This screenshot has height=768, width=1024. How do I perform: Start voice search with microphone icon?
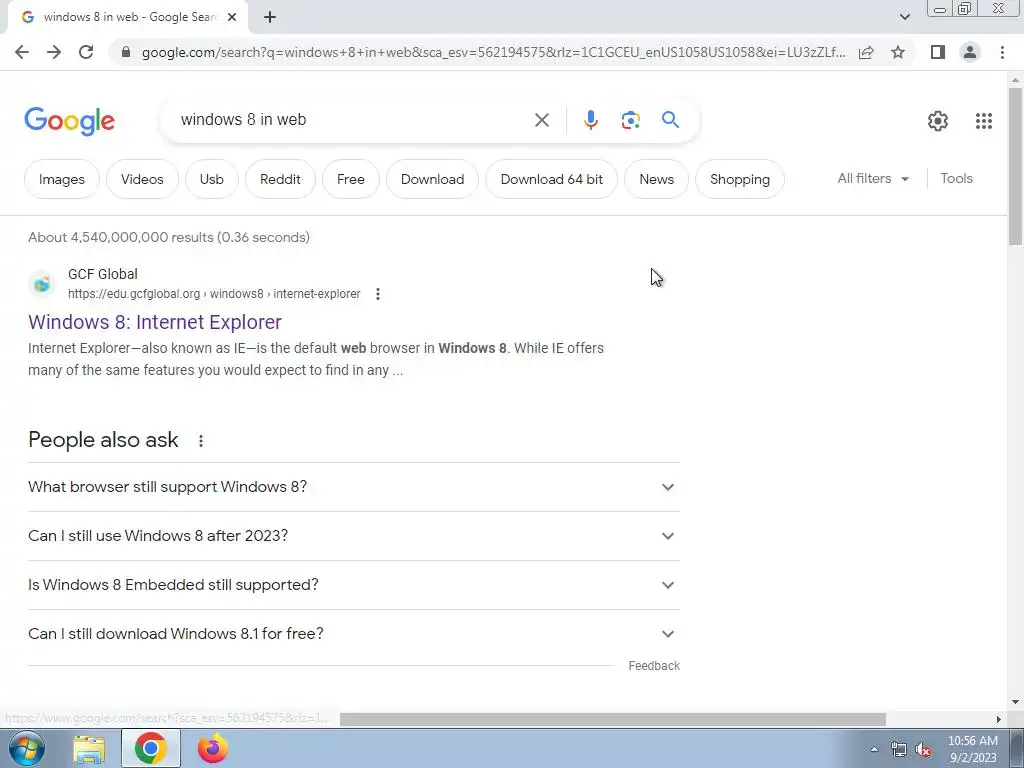pos(590,120)
